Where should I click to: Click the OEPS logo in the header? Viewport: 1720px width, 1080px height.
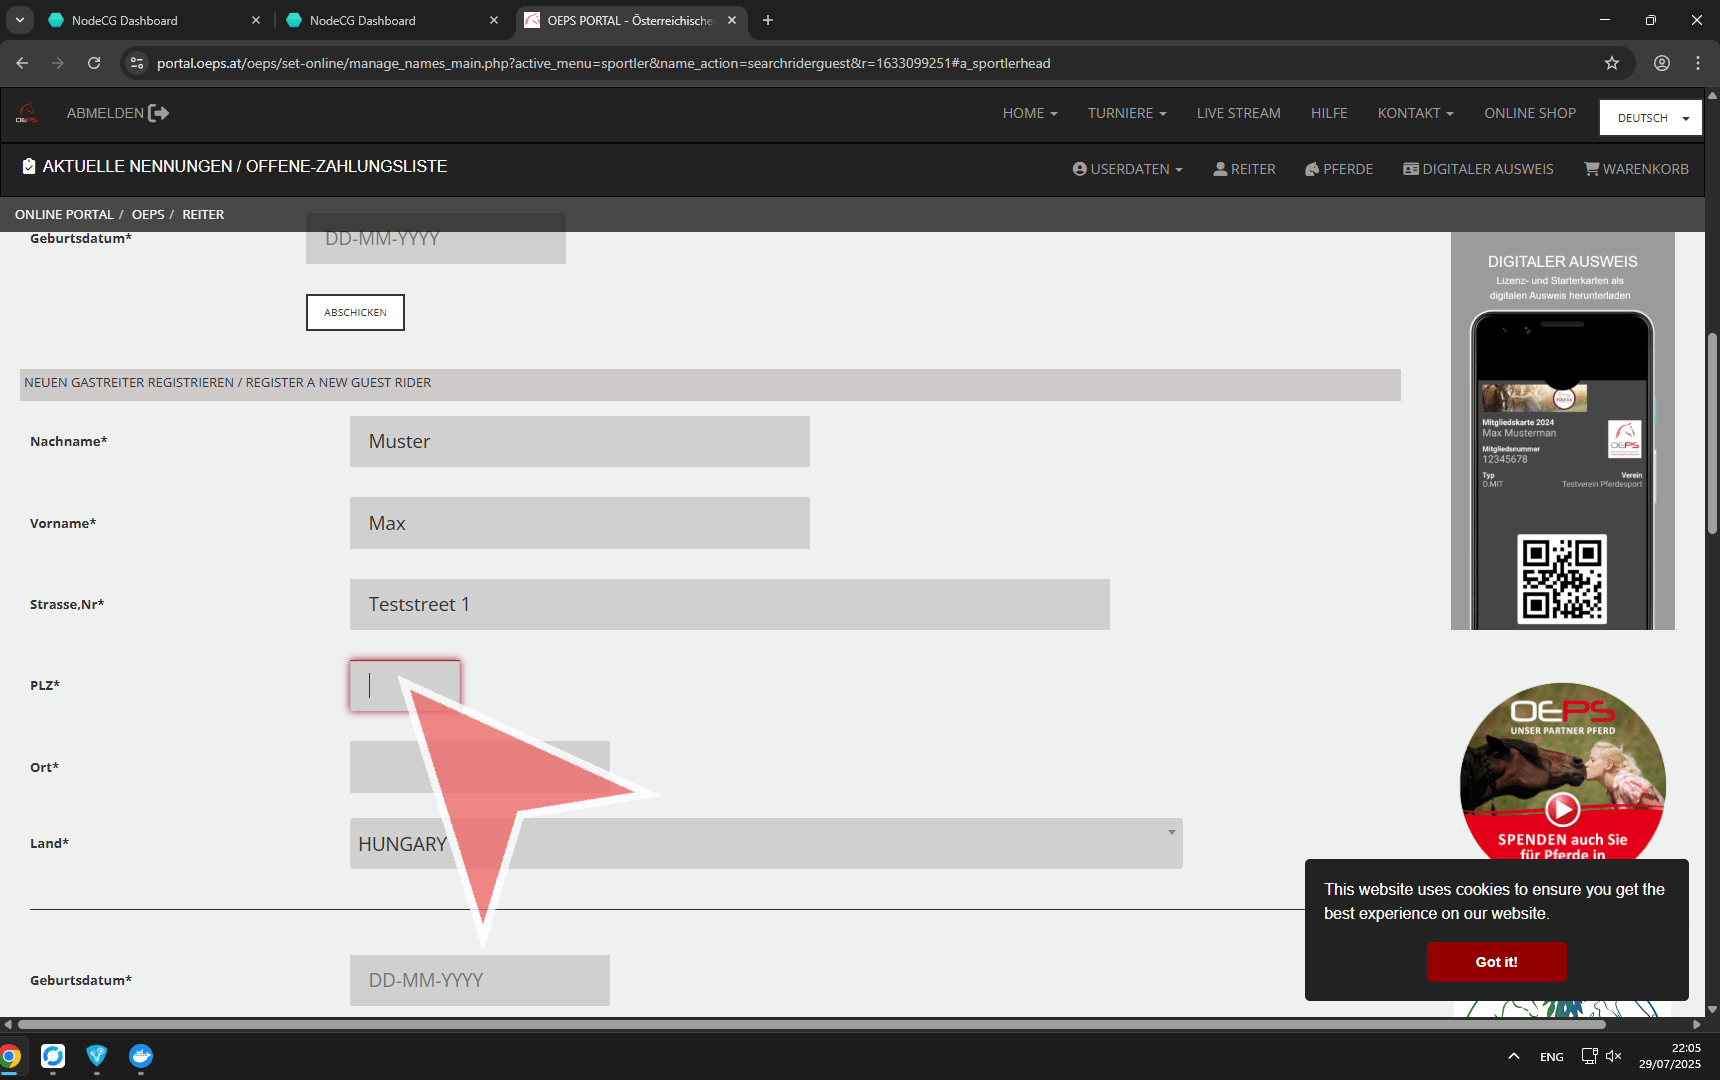point(27,114)
